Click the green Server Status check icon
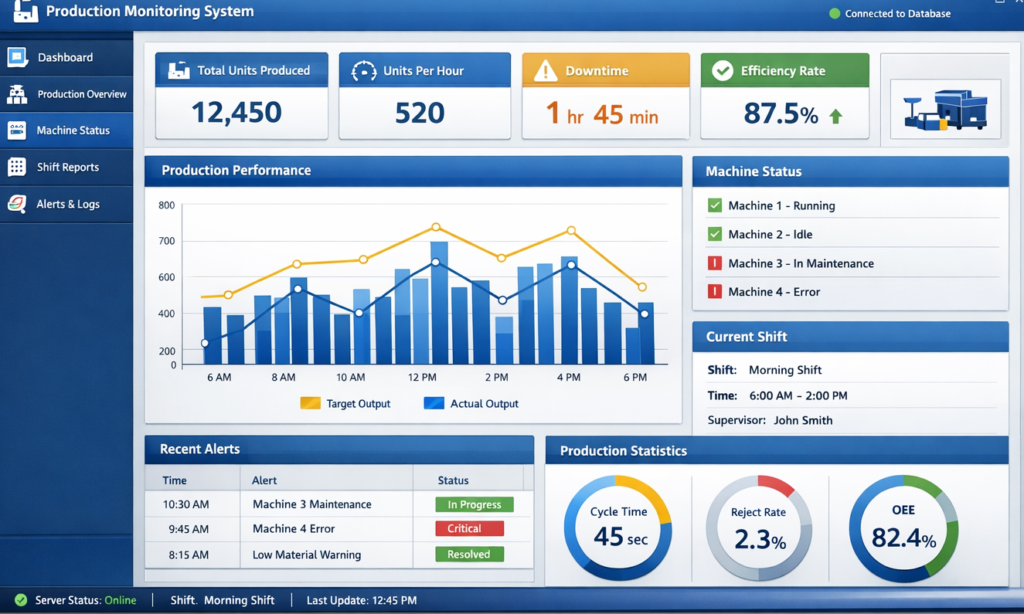Screen dimensions: 1024x614 pyautogui.click(x=20, y=600)
